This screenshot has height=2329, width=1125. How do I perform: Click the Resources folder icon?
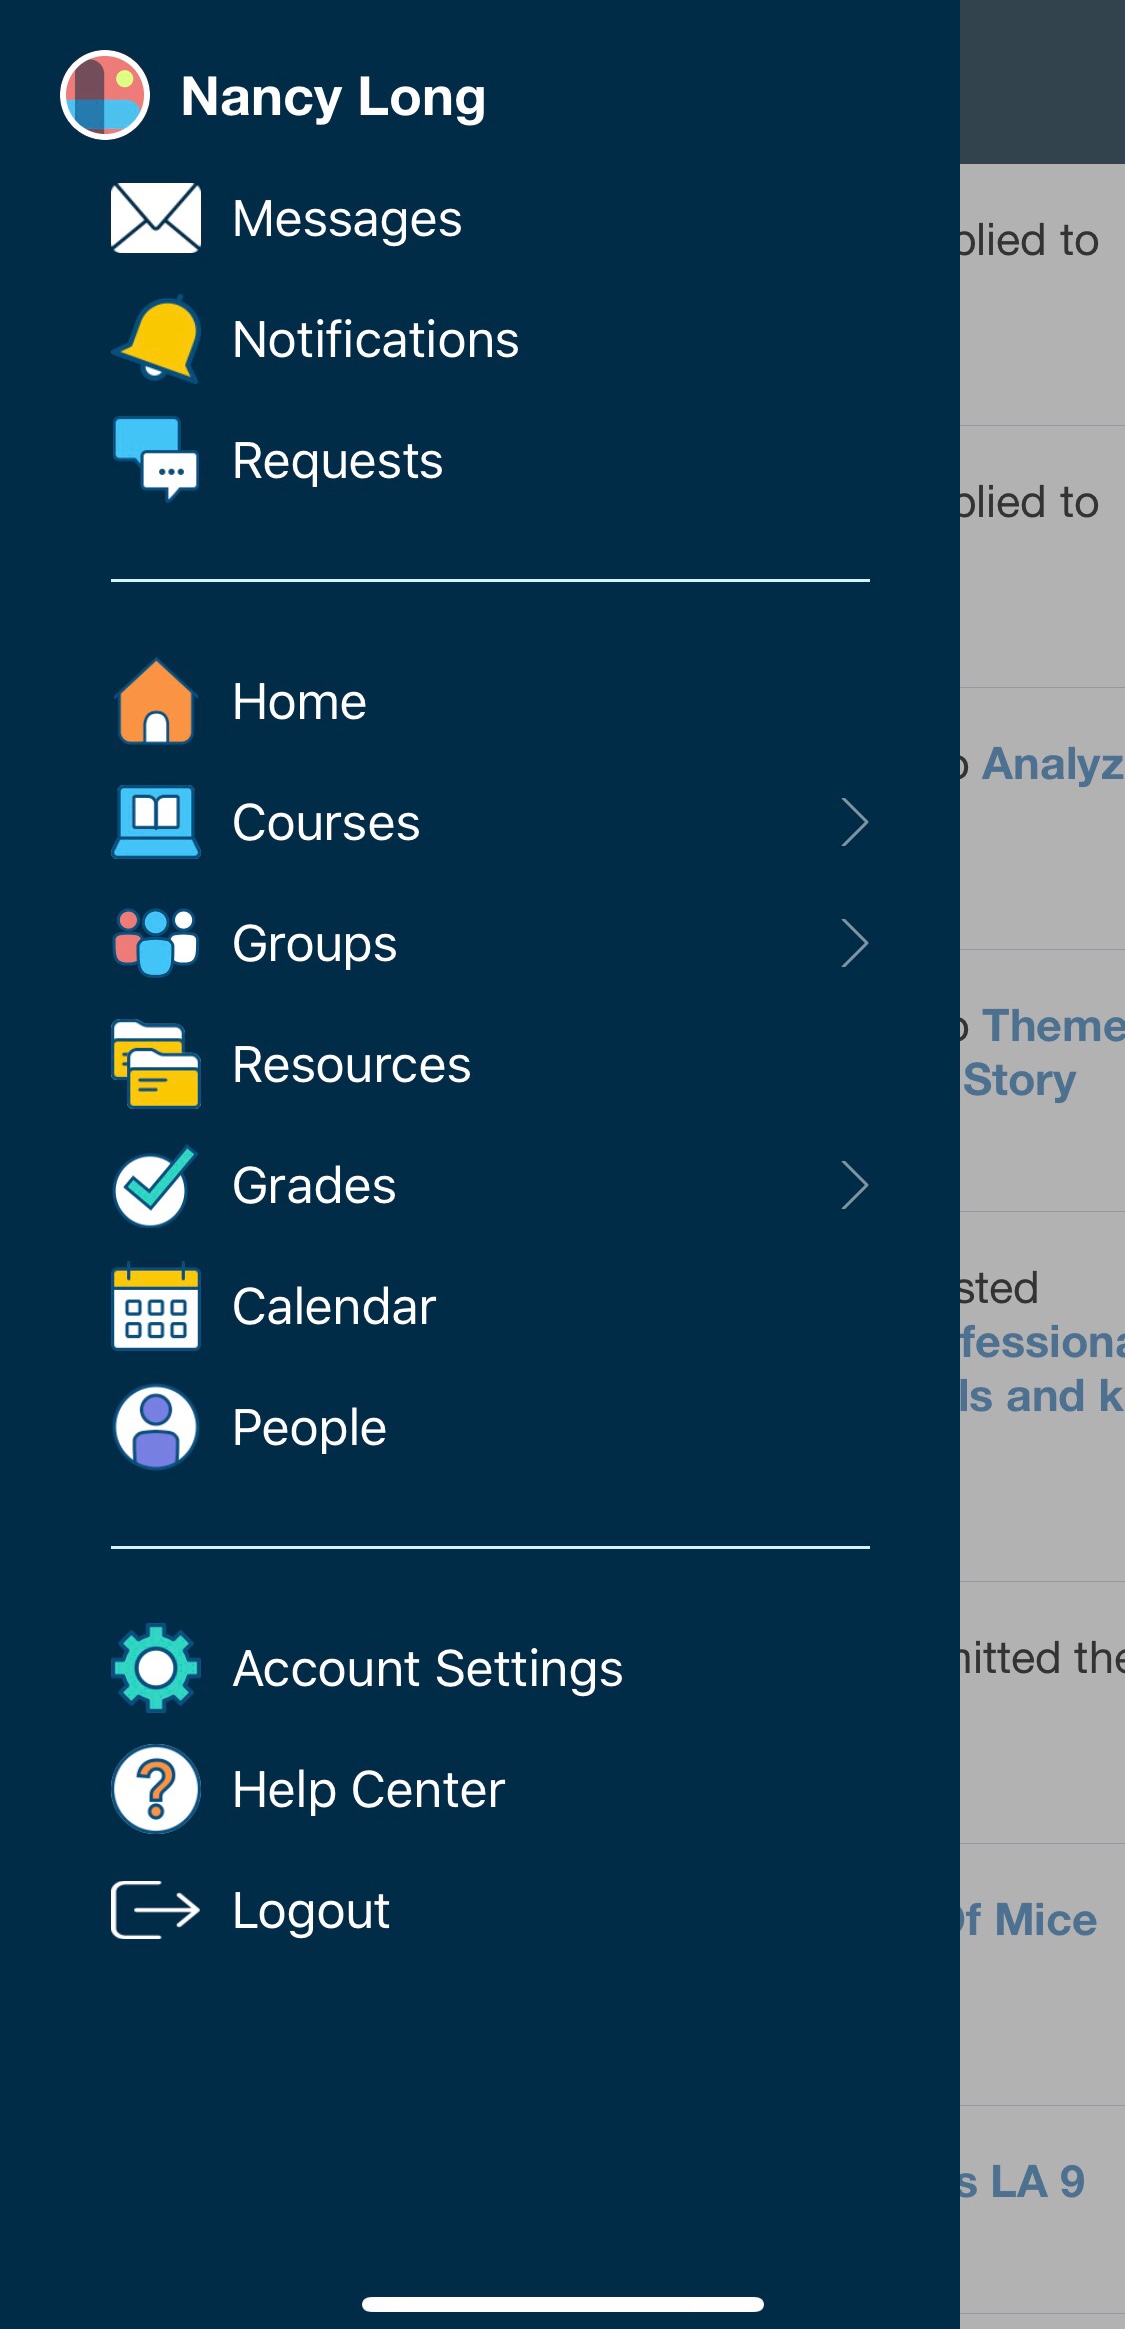pos(156,1064)
